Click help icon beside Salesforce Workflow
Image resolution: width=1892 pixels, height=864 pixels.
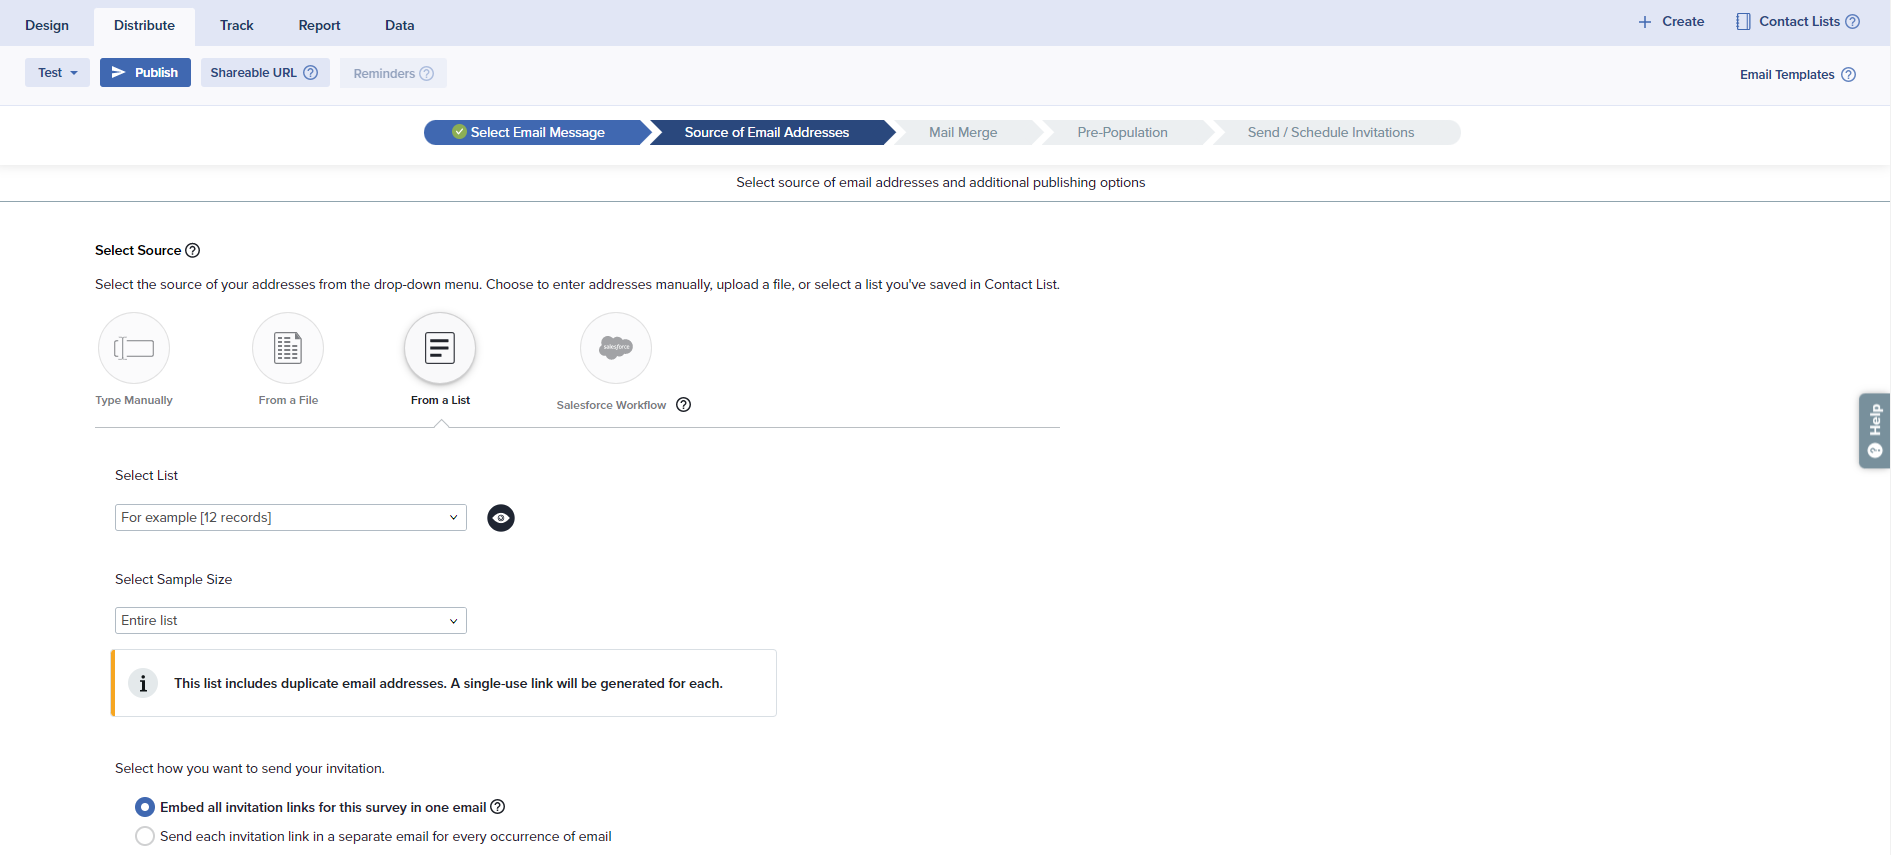click(684, 405)
